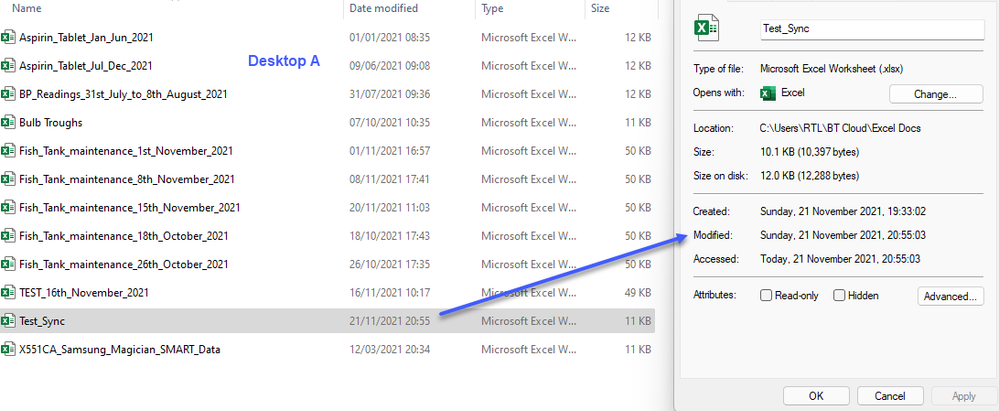Tick the Hidden attribute checkbox
The height and width of the screenshot is (411, 999).
840,296
